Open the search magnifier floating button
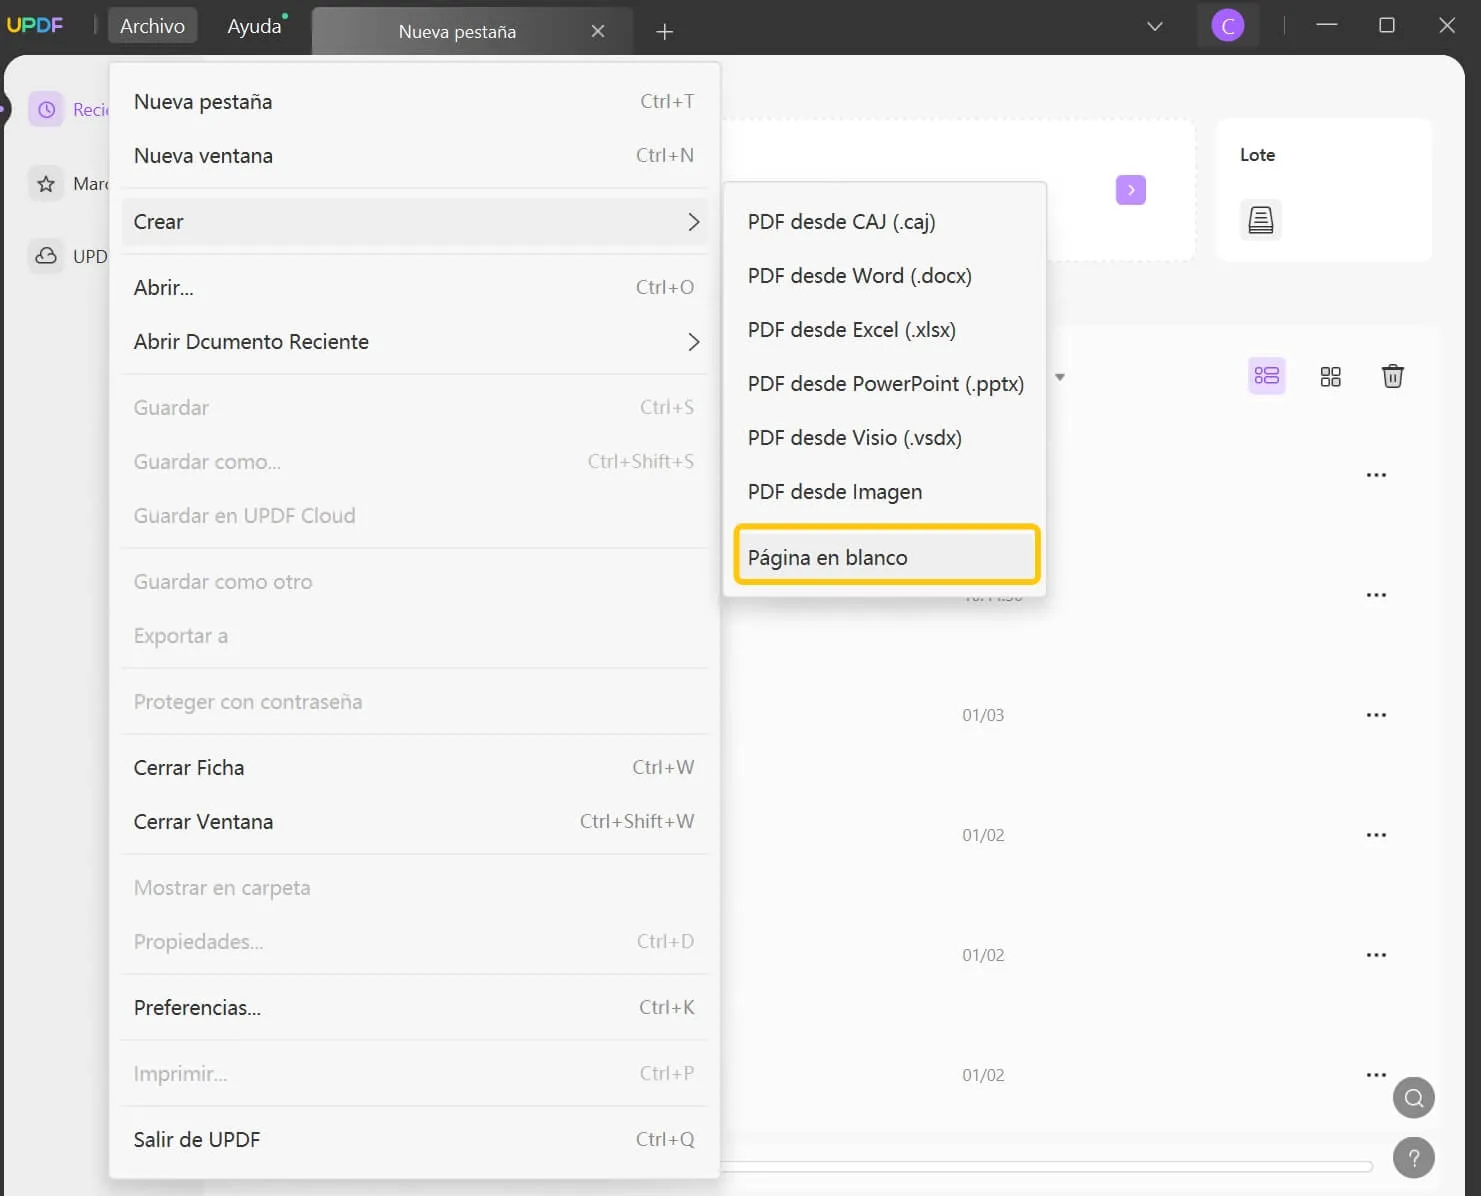The width and height of the screenshot is (1481, 1196). point(1414,1098)
